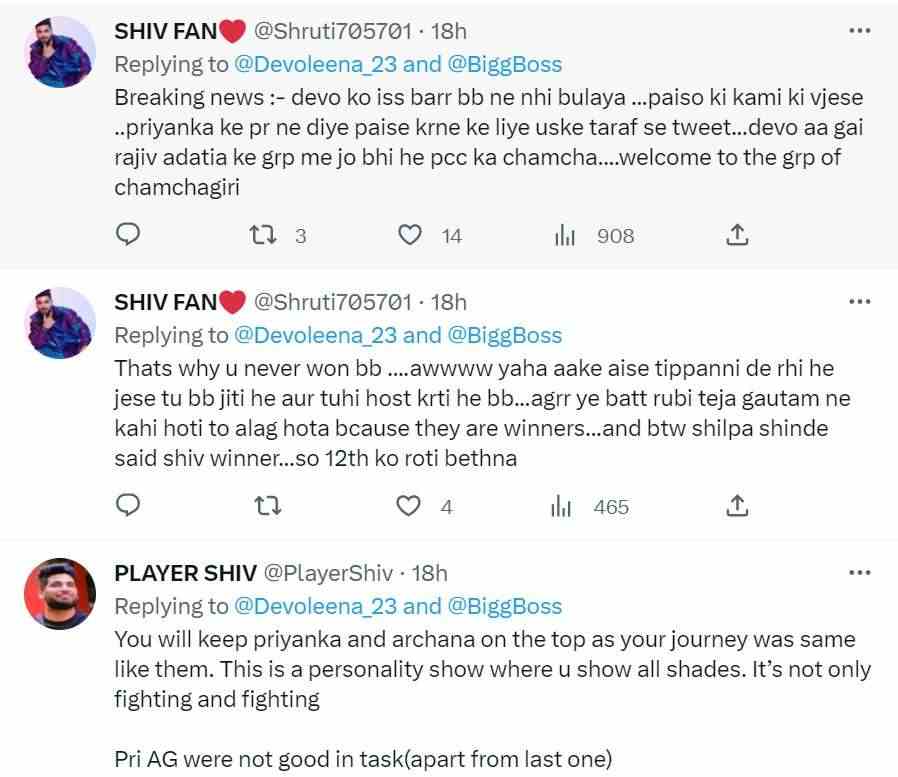Reply to tweet with 465 views
Viewport: 898px width, 777px height.
[128, 506]
